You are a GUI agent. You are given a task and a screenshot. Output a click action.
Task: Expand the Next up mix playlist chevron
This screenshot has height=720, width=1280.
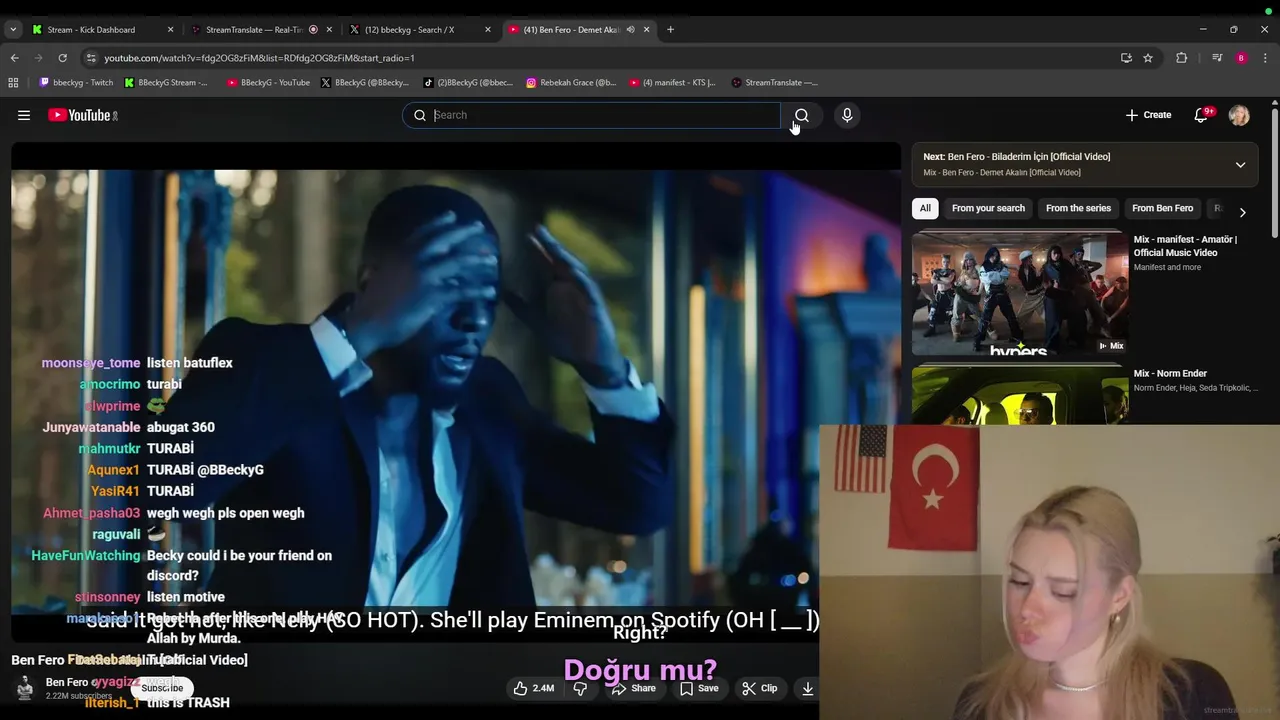[x=1240, y=165]
